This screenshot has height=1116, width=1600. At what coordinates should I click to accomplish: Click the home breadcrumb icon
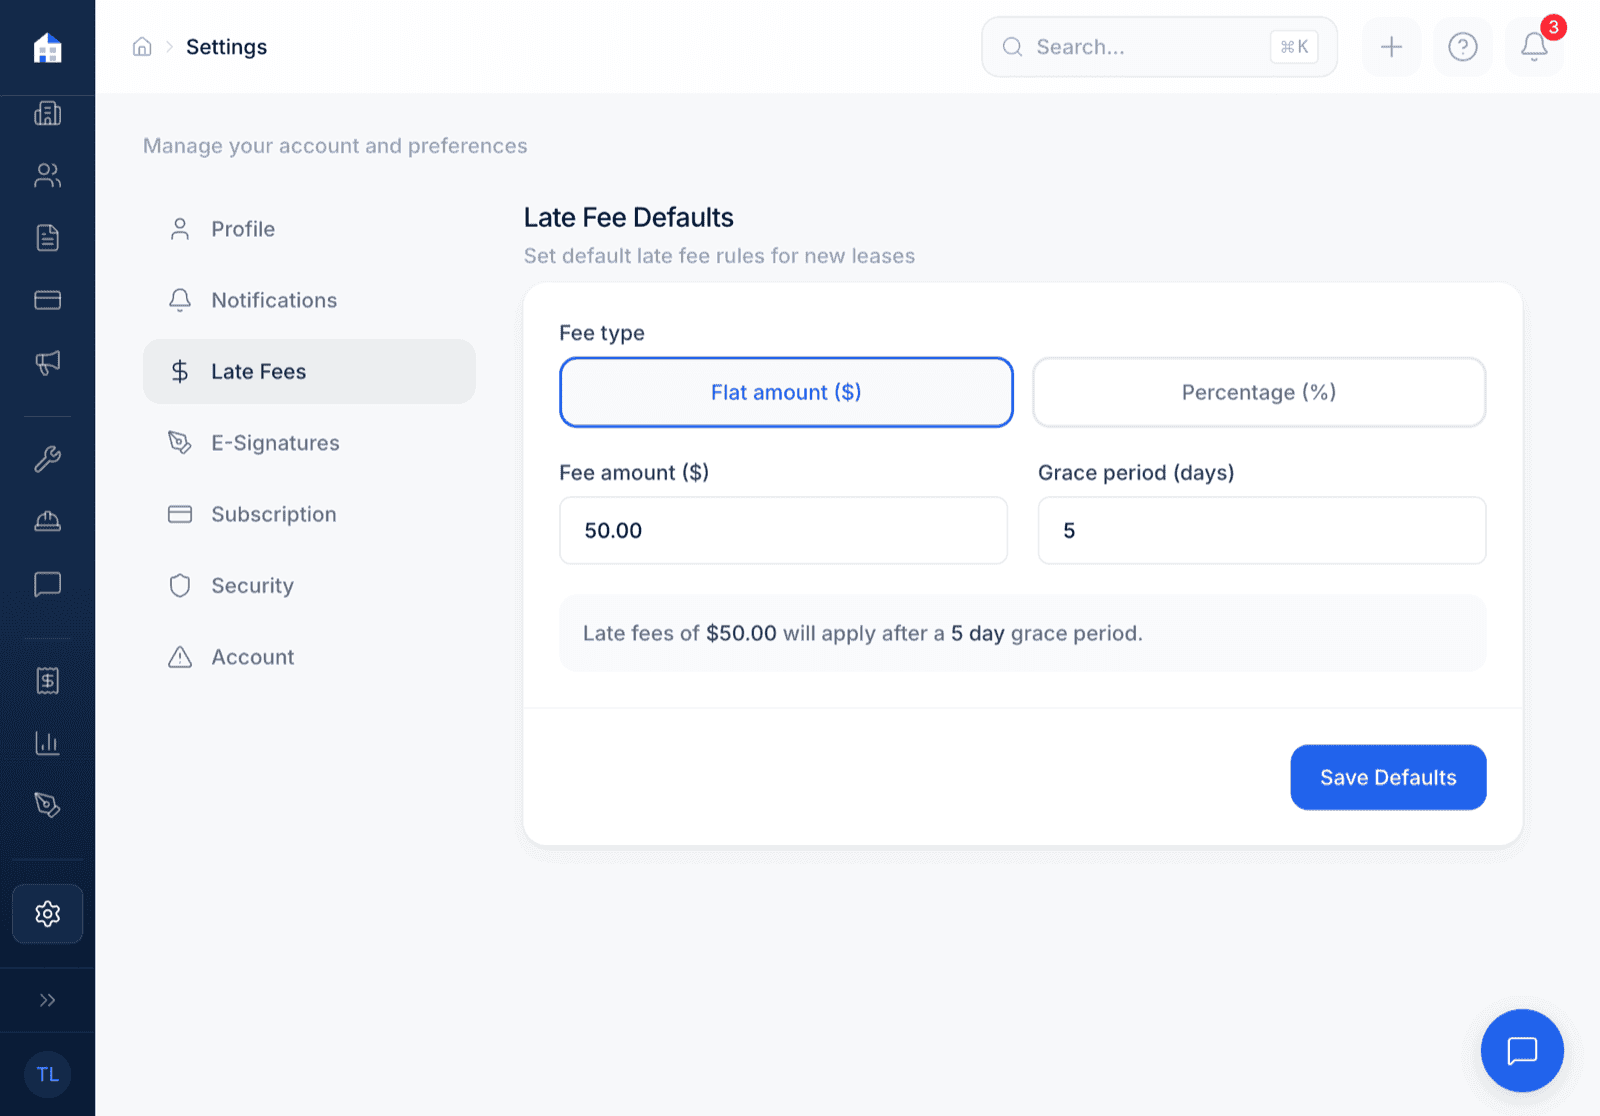(142, 46)
